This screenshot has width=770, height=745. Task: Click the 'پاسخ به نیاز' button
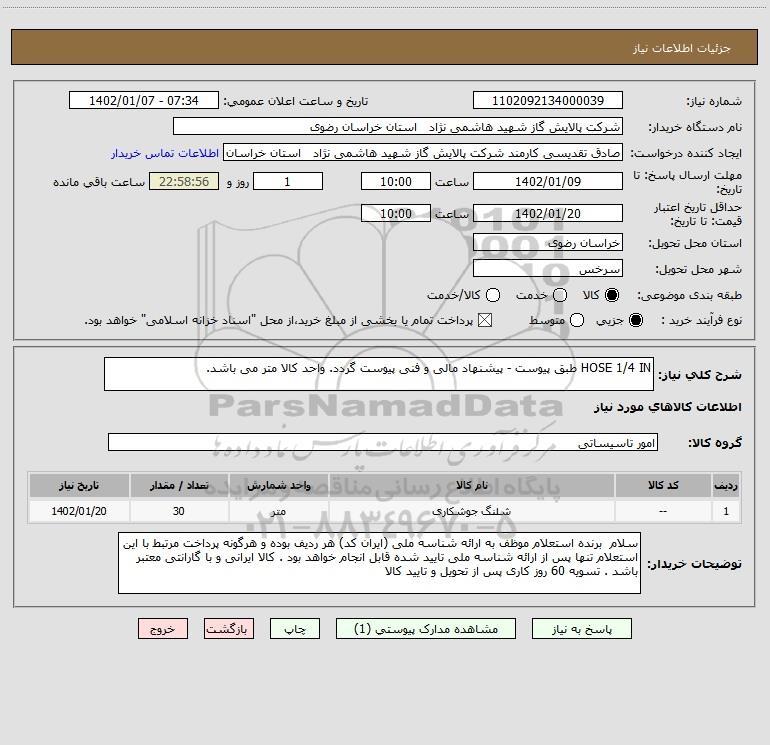tap(582, 629)
